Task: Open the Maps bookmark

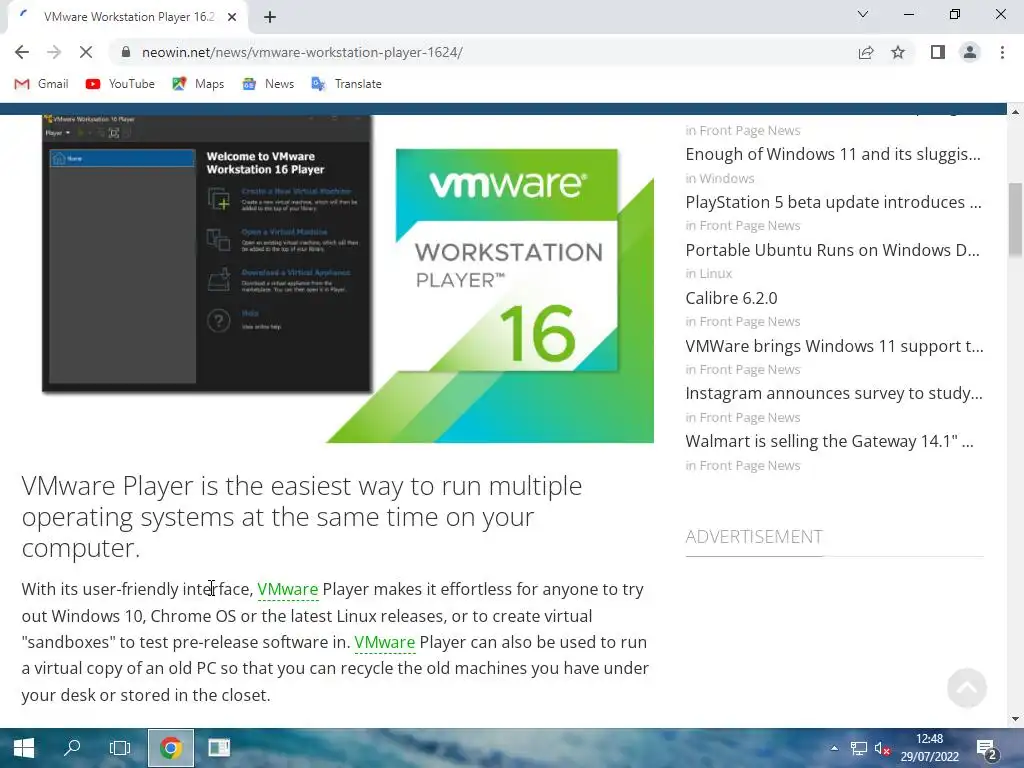Action: (198, 84)
